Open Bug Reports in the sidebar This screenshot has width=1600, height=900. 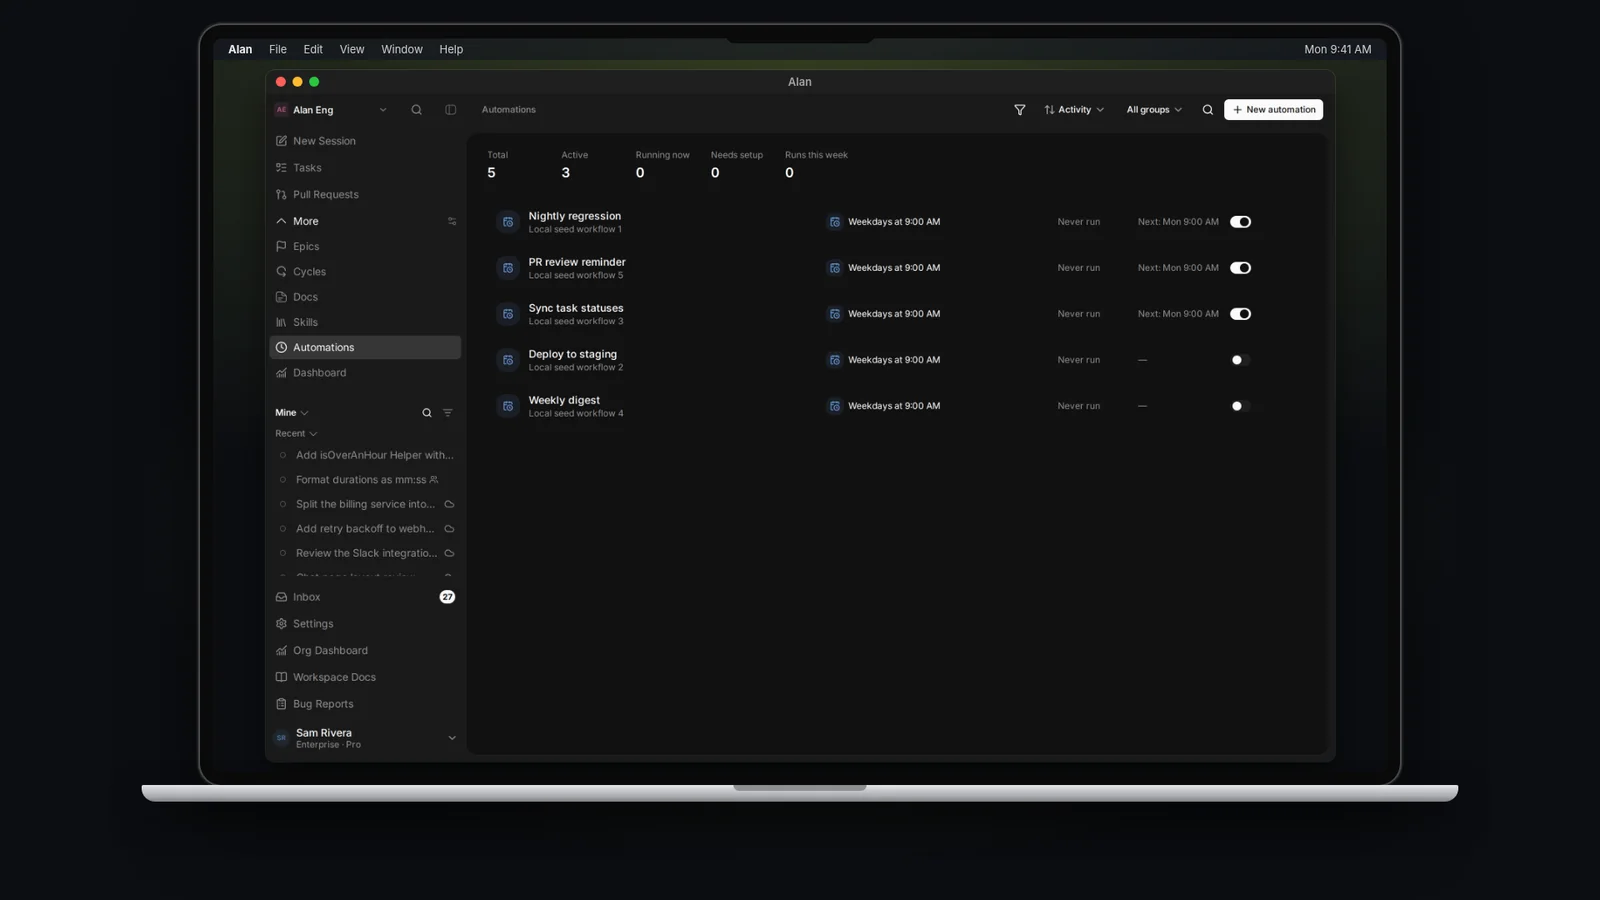coord(365,704)
